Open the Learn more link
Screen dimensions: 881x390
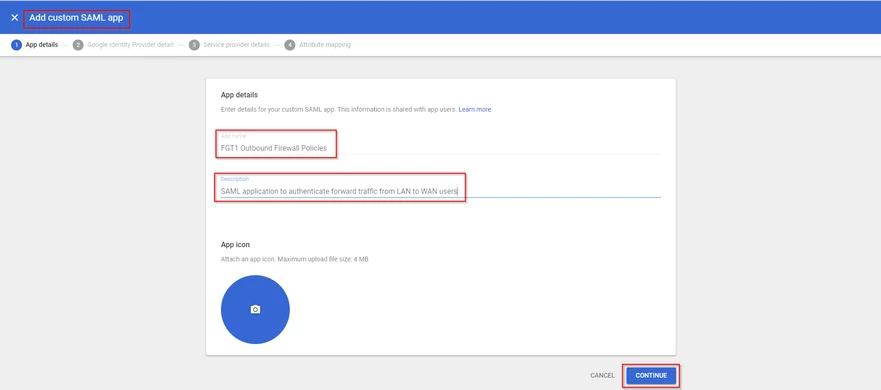coord(475,110)
